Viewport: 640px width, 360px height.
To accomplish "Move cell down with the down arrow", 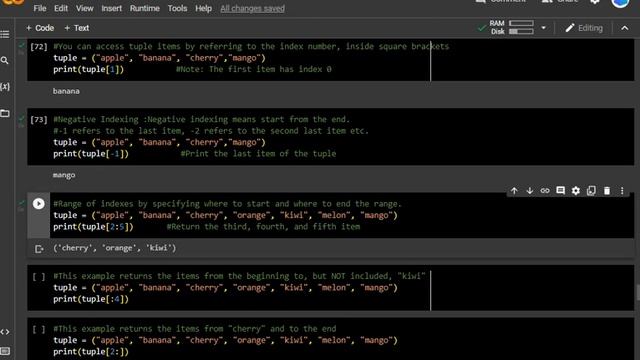I will [x=530, y=191].
